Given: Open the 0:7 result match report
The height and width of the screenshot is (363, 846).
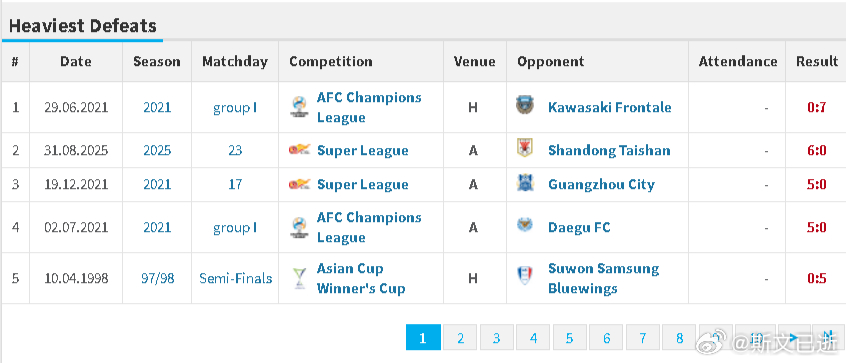Looking at the screenshot, I should click(x=816, y=107).
